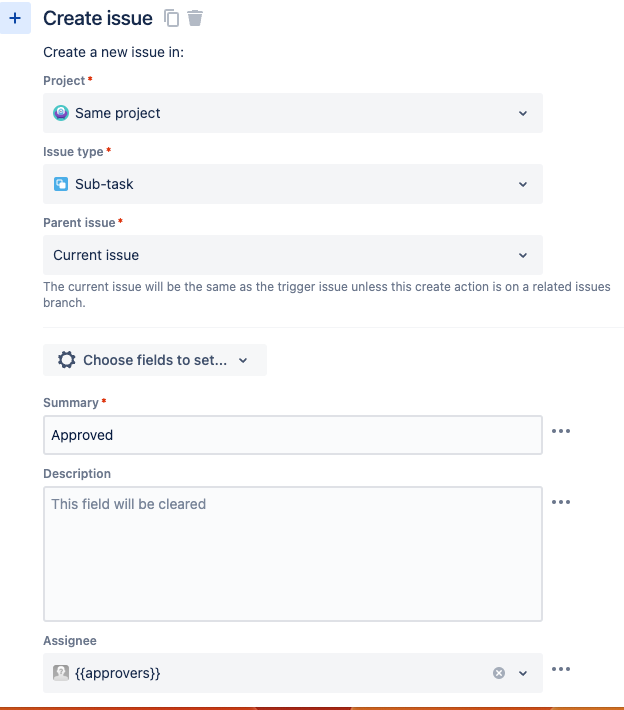The width and height of the screenshot is (624, 710).
Task: Expand the Assignee dropdown chevron
Action: point(522,673)
